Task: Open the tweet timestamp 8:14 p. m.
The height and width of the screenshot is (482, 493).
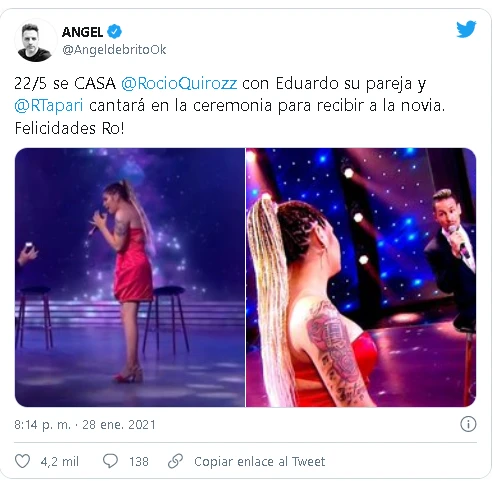Action: [x=42, y=425]
